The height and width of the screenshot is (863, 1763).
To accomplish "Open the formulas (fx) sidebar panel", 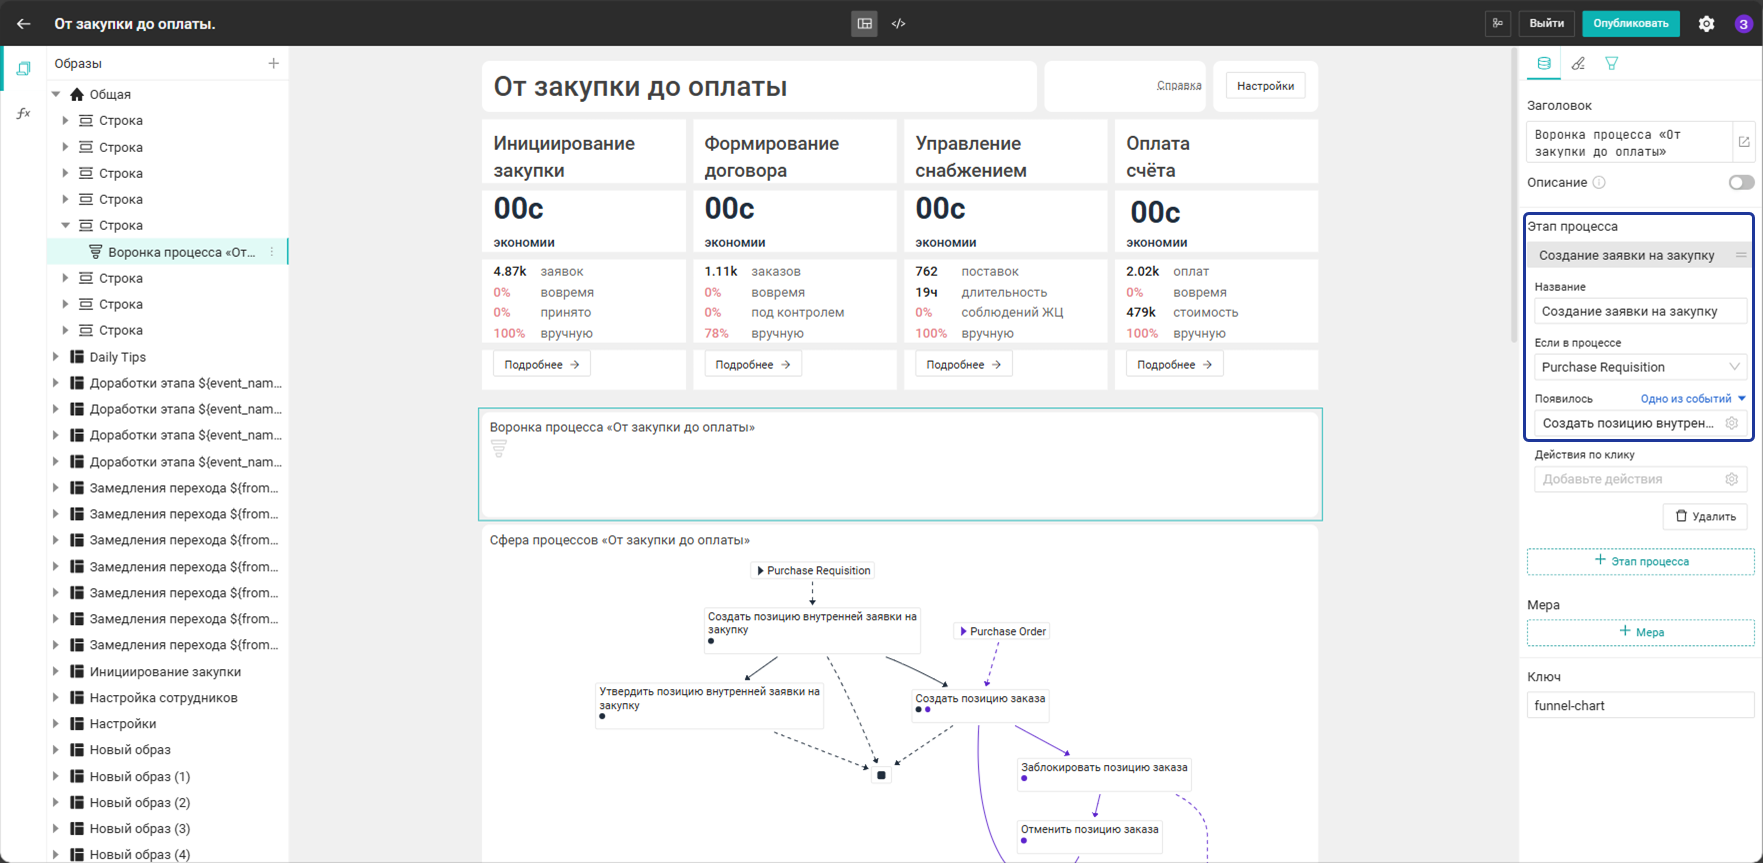I will 24,113.
